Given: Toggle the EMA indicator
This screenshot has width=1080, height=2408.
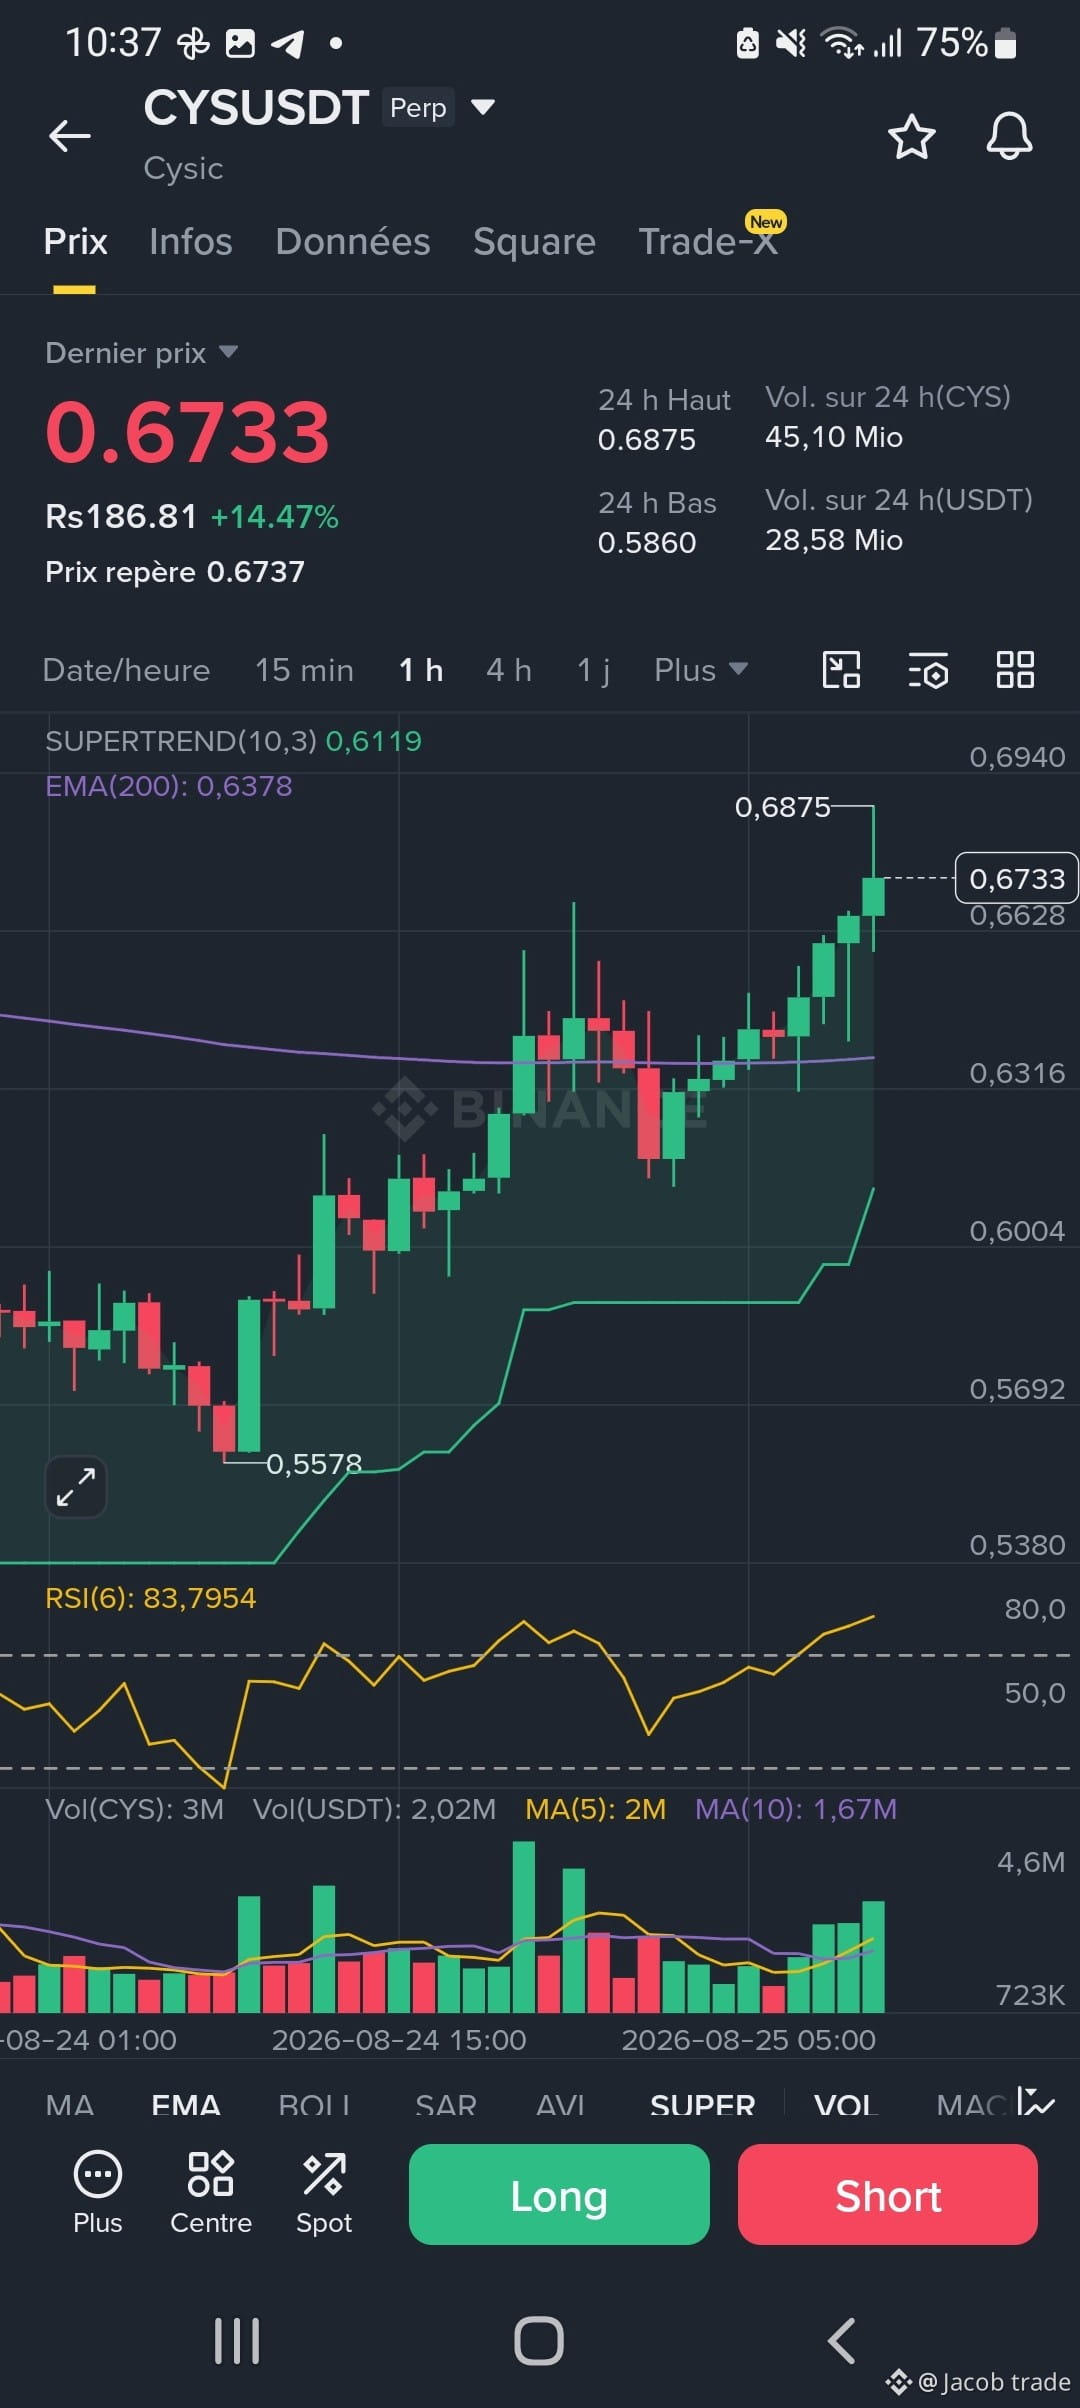Looking at the screenshot, I should 185,2105.
